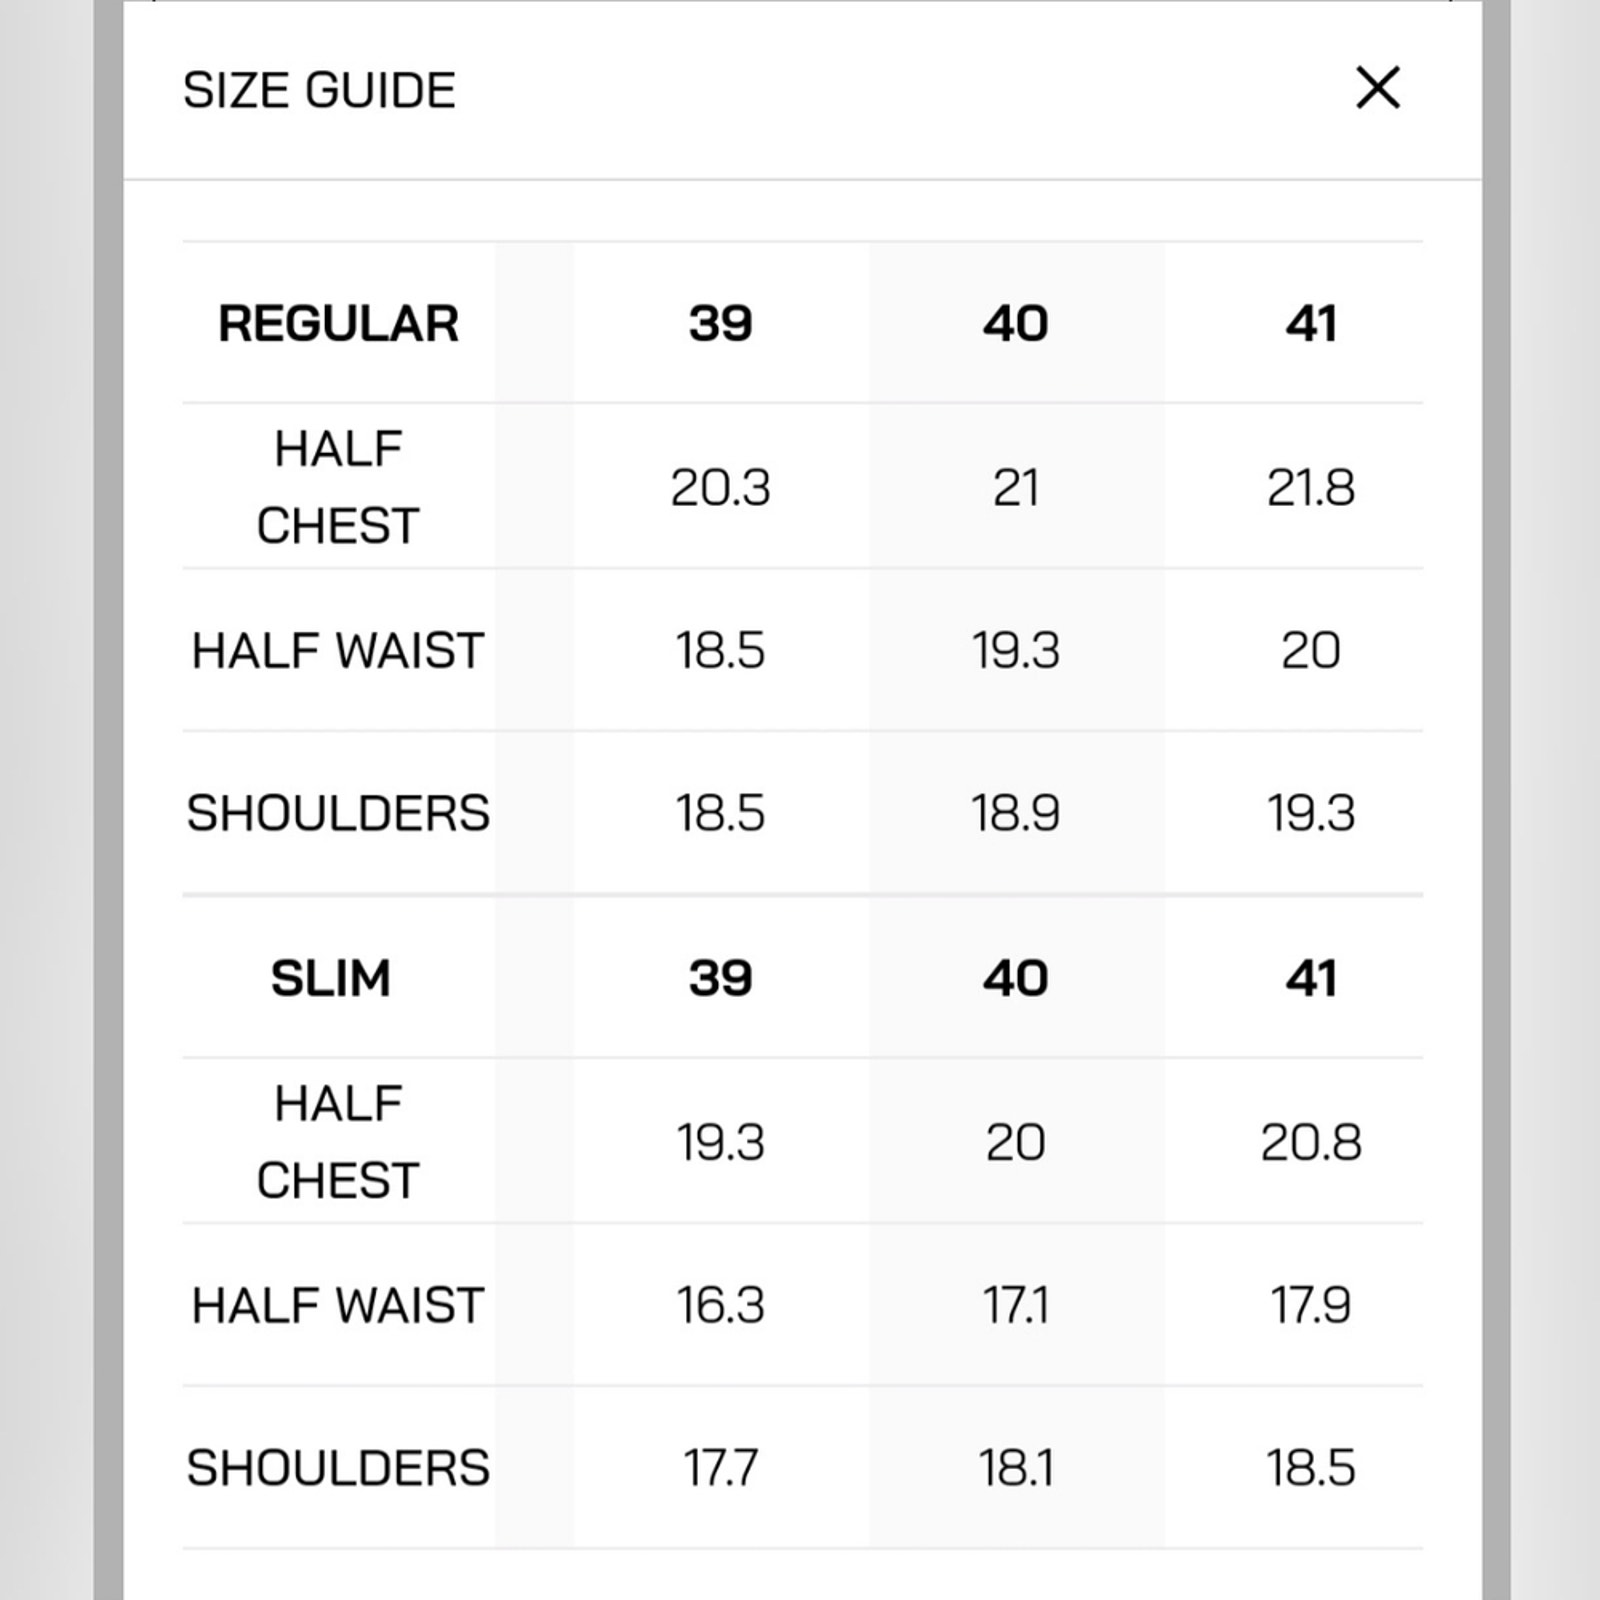Select size 41 in Slim header
Viewport: 1600px width, 1600px height.
click(x=1311, y=978)
